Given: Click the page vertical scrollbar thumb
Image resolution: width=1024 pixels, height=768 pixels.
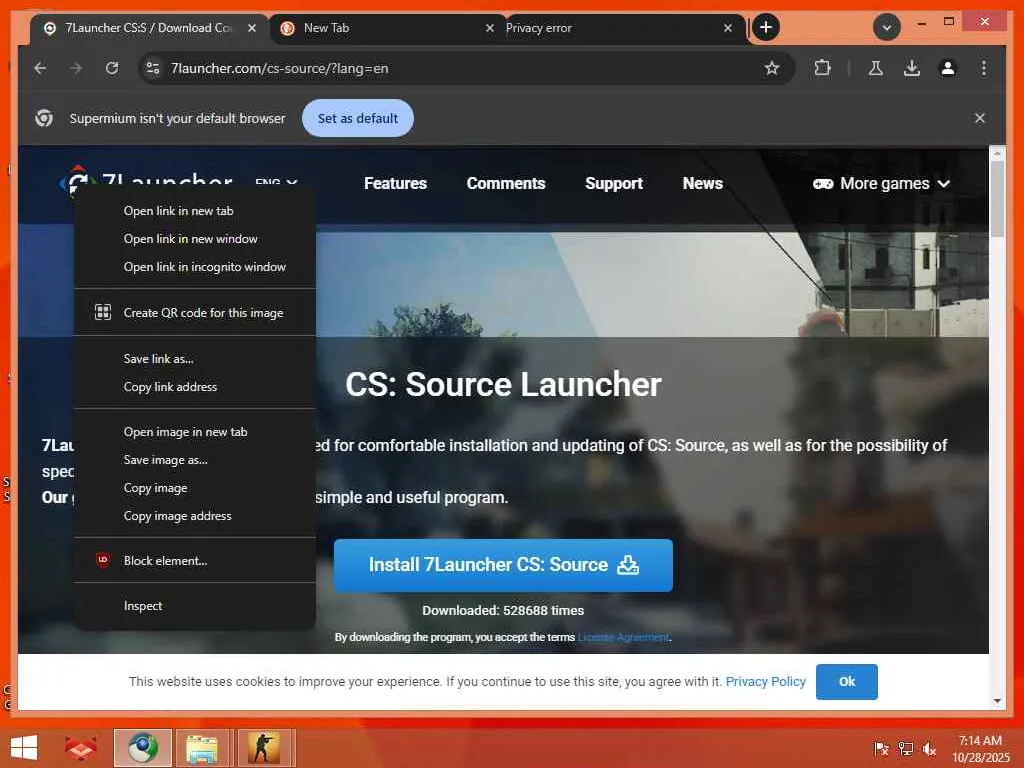Looking at the screenshot, I should [x=997, y=199].
